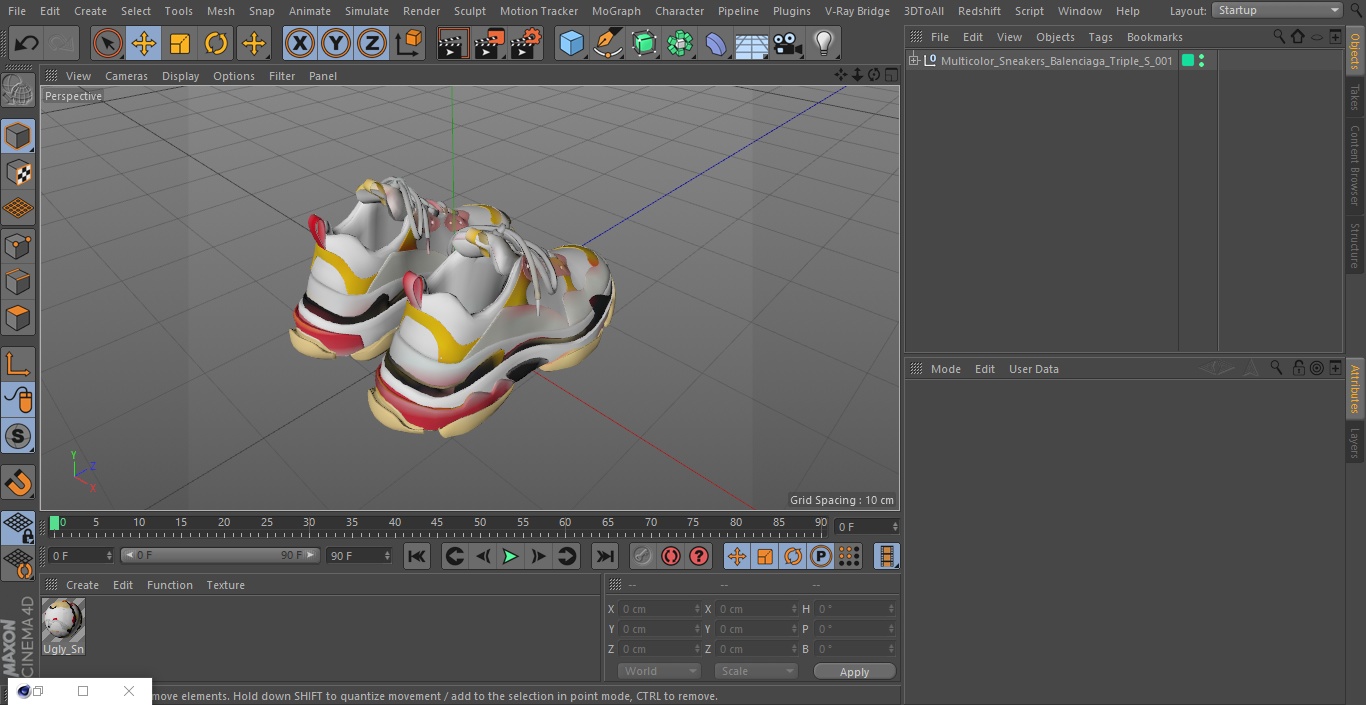Toggle X axis lock

click(x=299, y=43)
